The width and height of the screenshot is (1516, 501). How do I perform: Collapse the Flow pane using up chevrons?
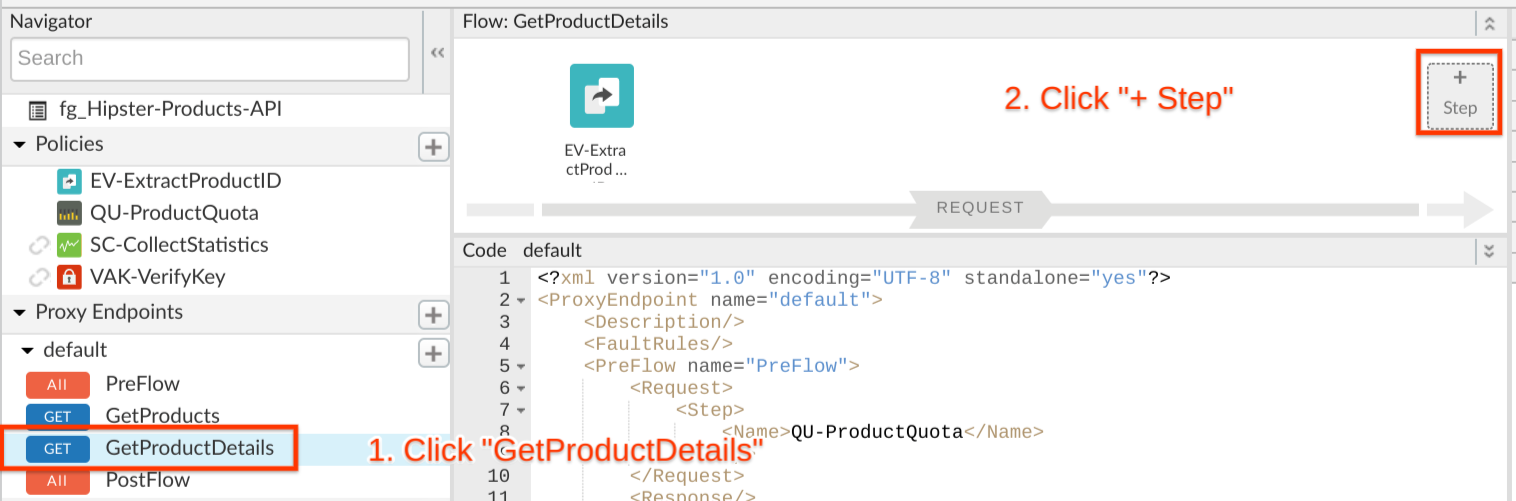(x=1489, y=23)
